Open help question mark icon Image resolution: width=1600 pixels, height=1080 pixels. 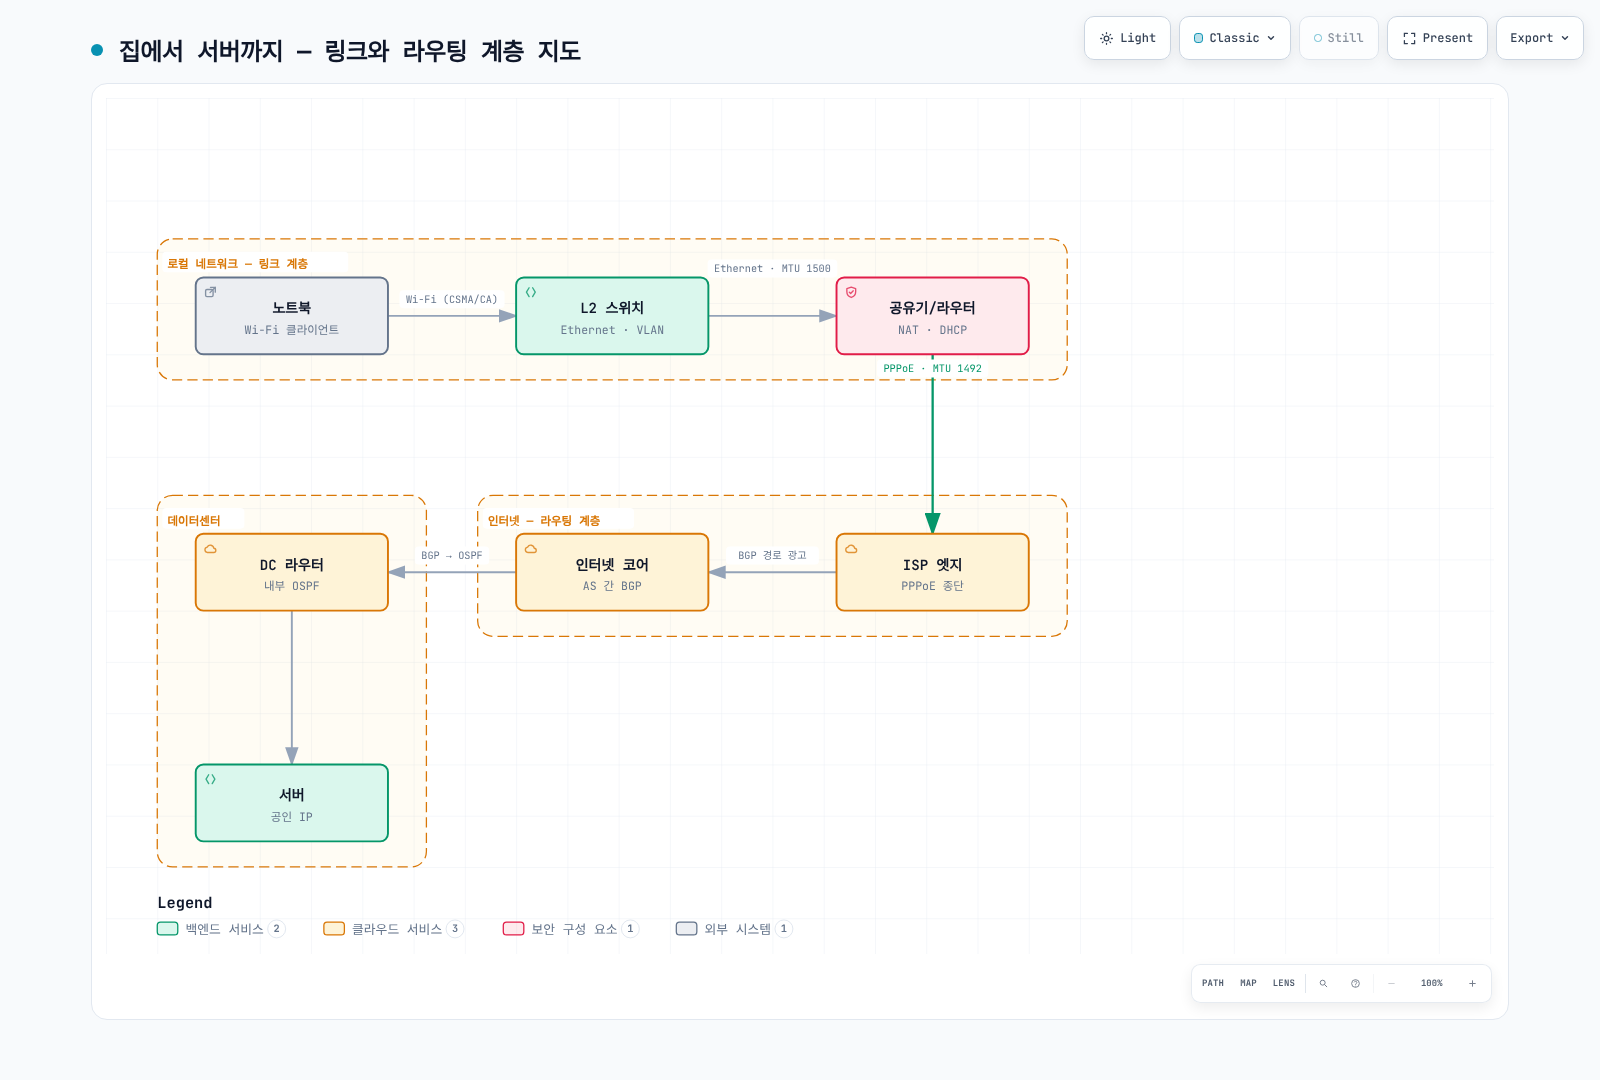click(x=1355, y=983)
